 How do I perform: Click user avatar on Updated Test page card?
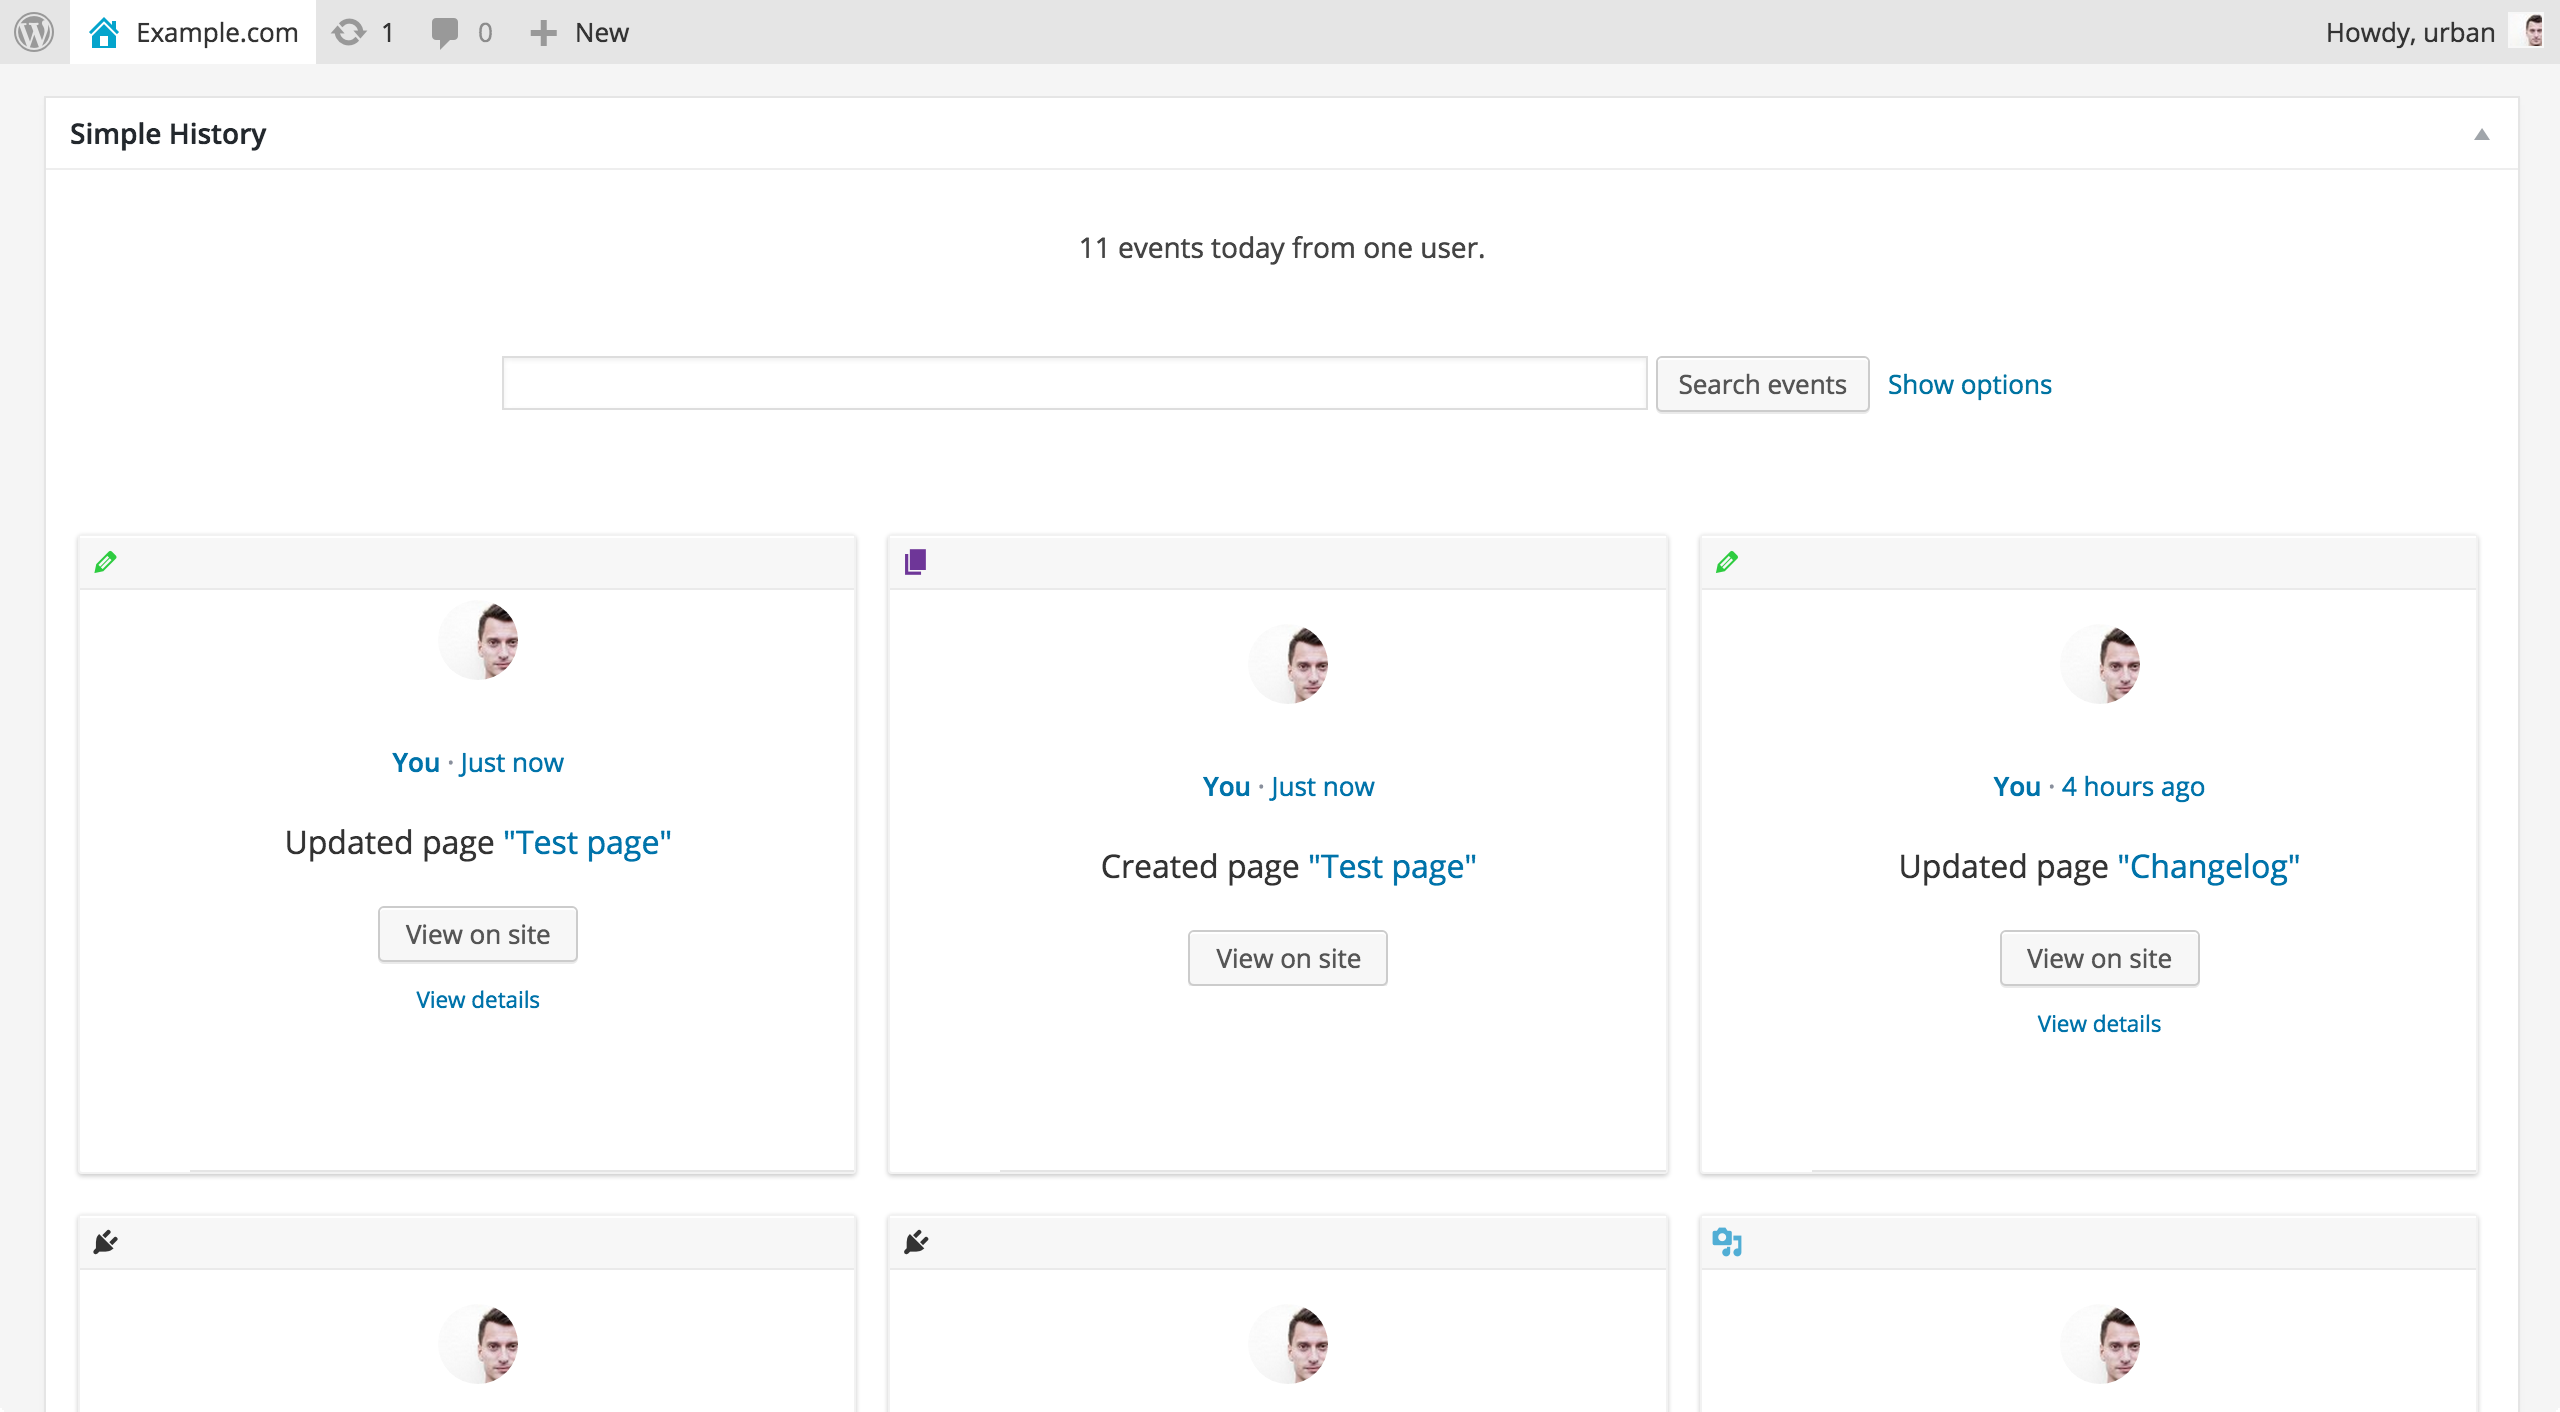click(478, 641)
